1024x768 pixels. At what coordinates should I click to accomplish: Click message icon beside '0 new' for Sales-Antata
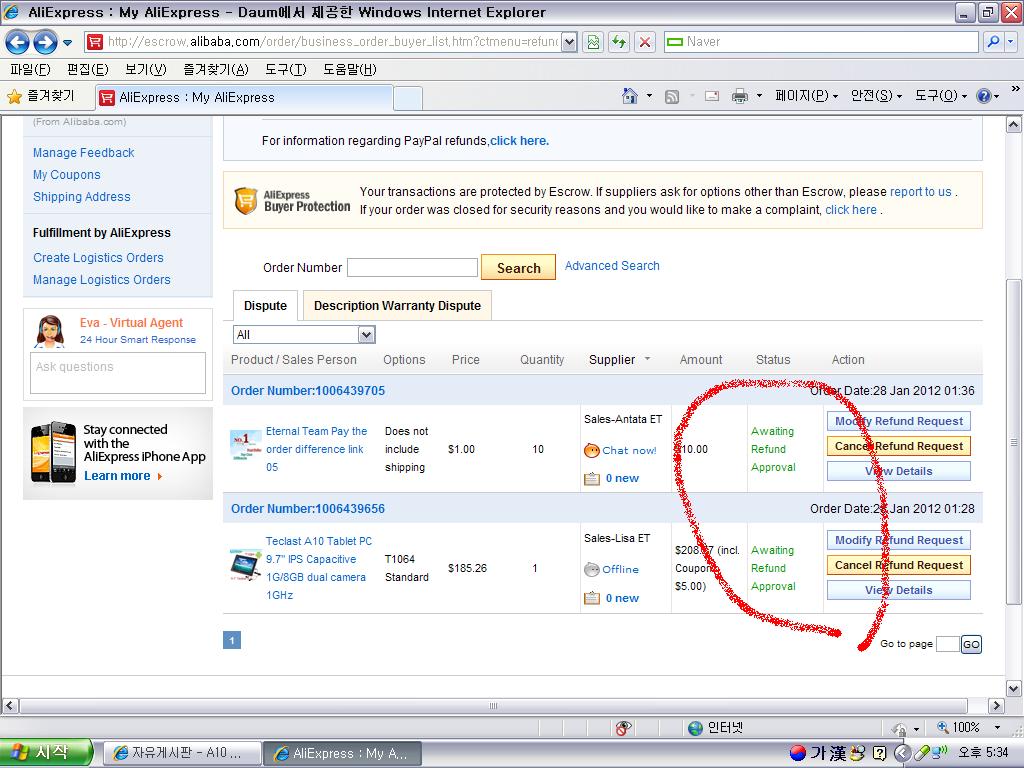click(x=592, y=479)
